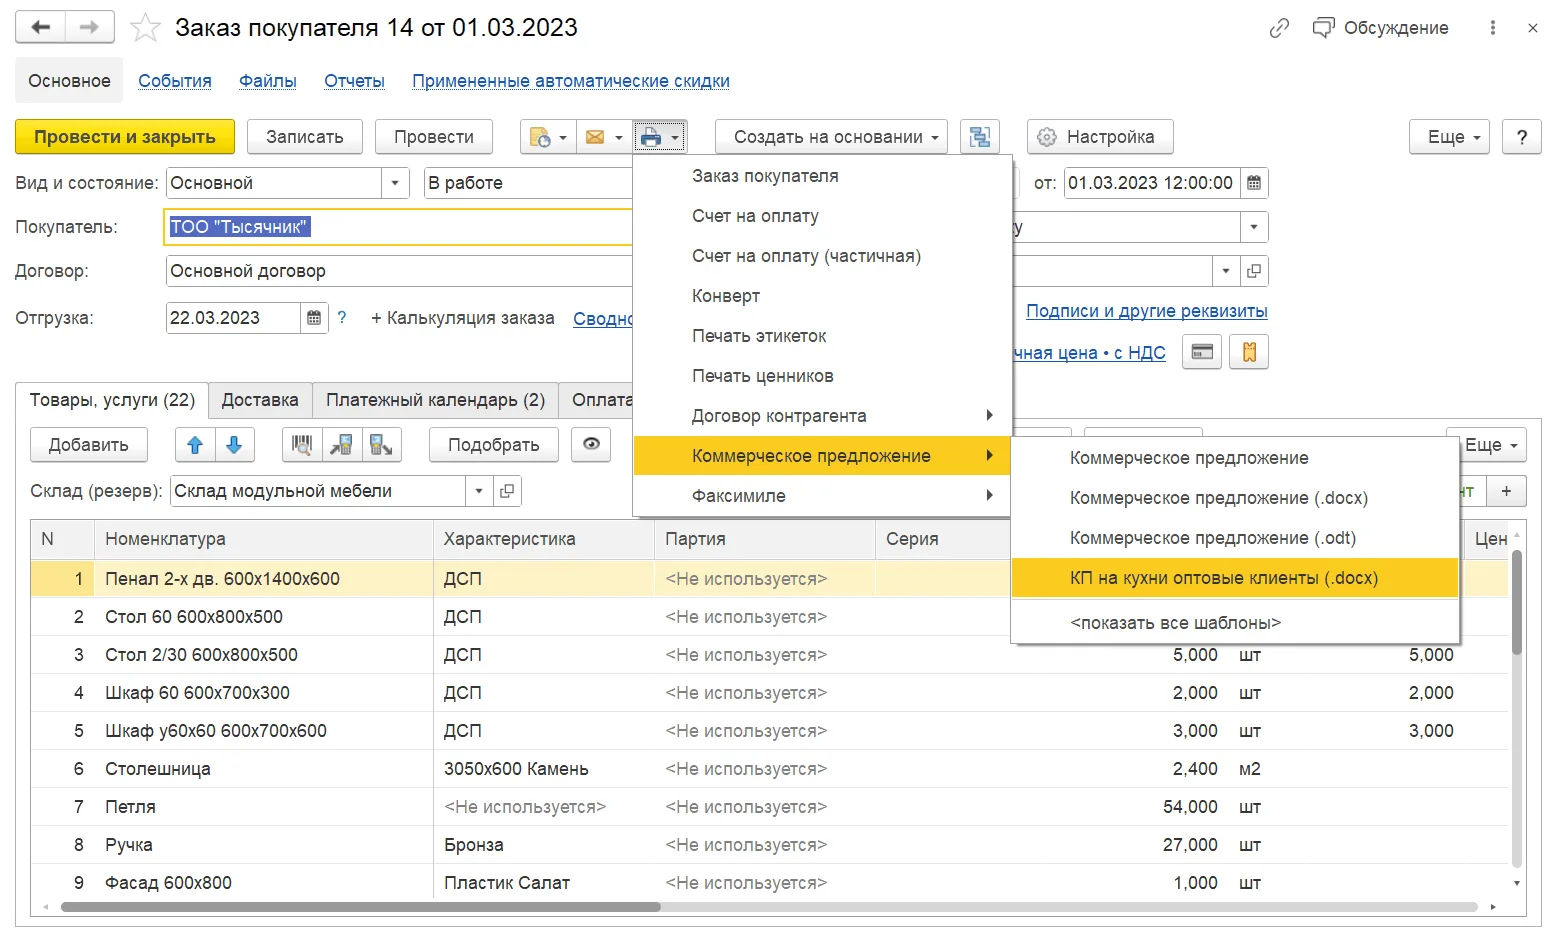Click the Договор field Основной договор
1549x929 pixels.
[x=399, y=271]
